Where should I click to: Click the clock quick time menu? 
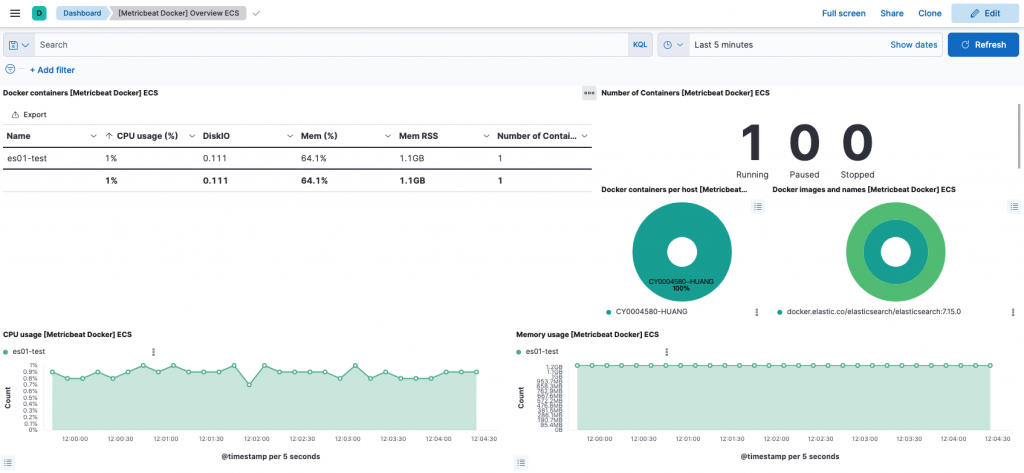(x=673, y=45)
